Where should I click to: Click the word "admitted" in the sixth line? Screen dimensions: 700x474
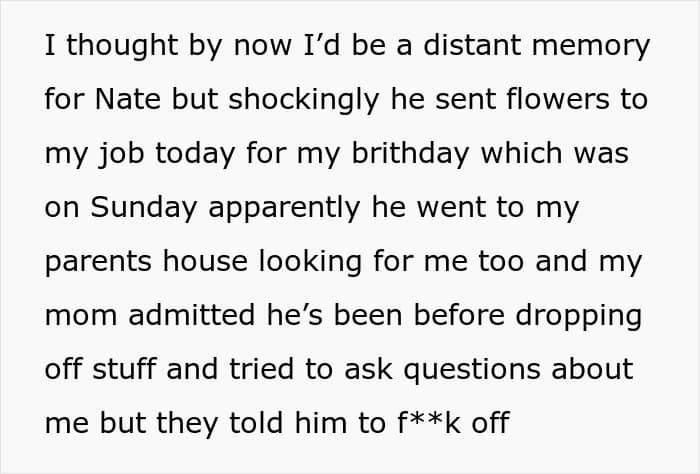pyautogui.click(x=192, y=314)
